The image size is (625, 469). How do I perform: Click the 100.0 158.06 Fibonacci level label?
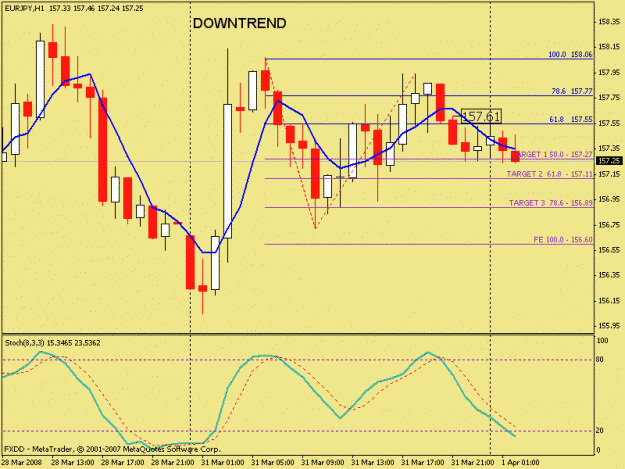[570, 55]
